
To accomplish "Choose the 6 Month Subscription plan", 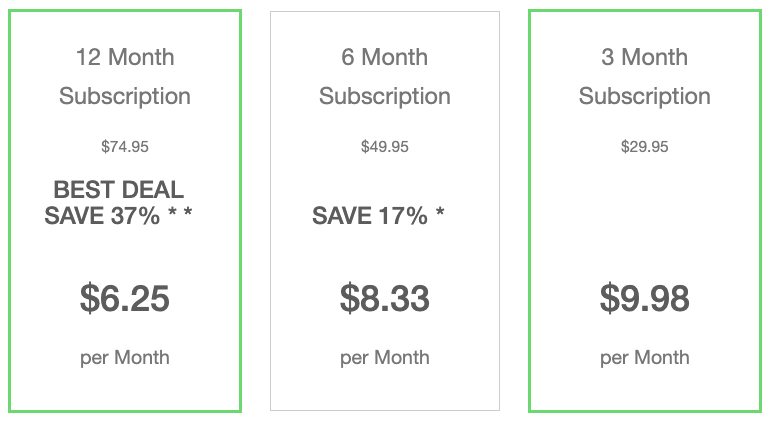I will (385, 211).
